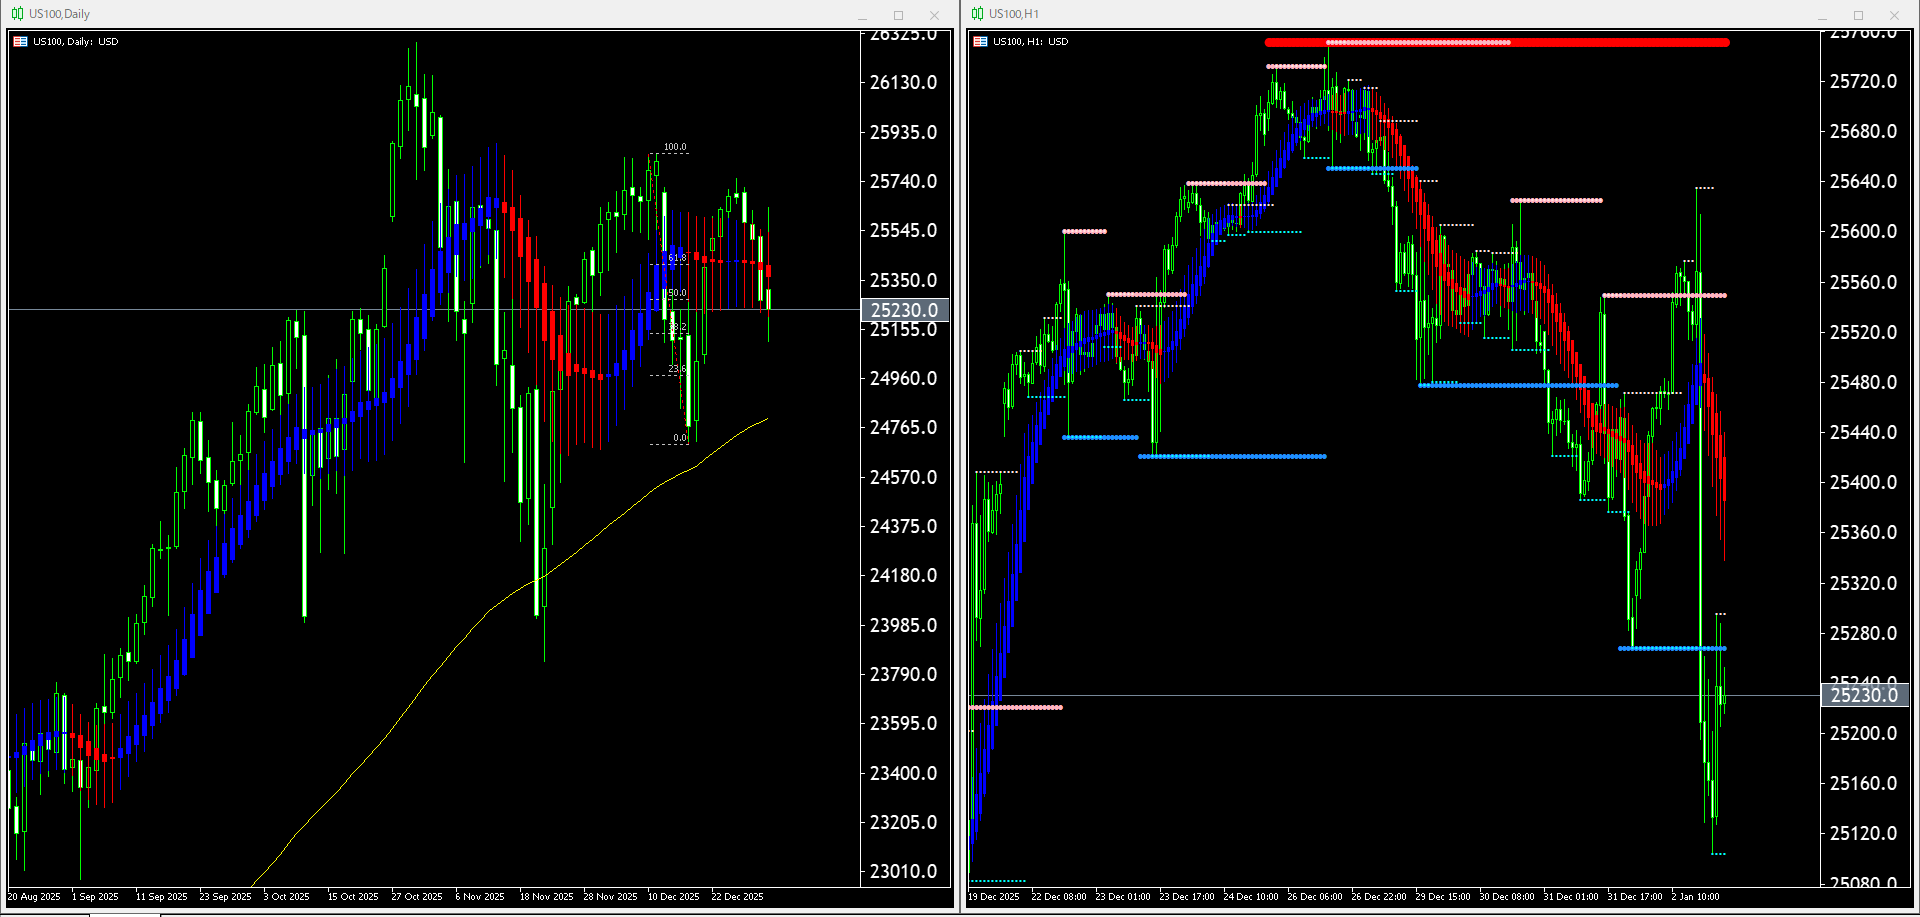Screen dimensions: 1920x917
Task: Click the '18 Nov 2025' date on Daily axis
Action: click(x=547, y=897)
